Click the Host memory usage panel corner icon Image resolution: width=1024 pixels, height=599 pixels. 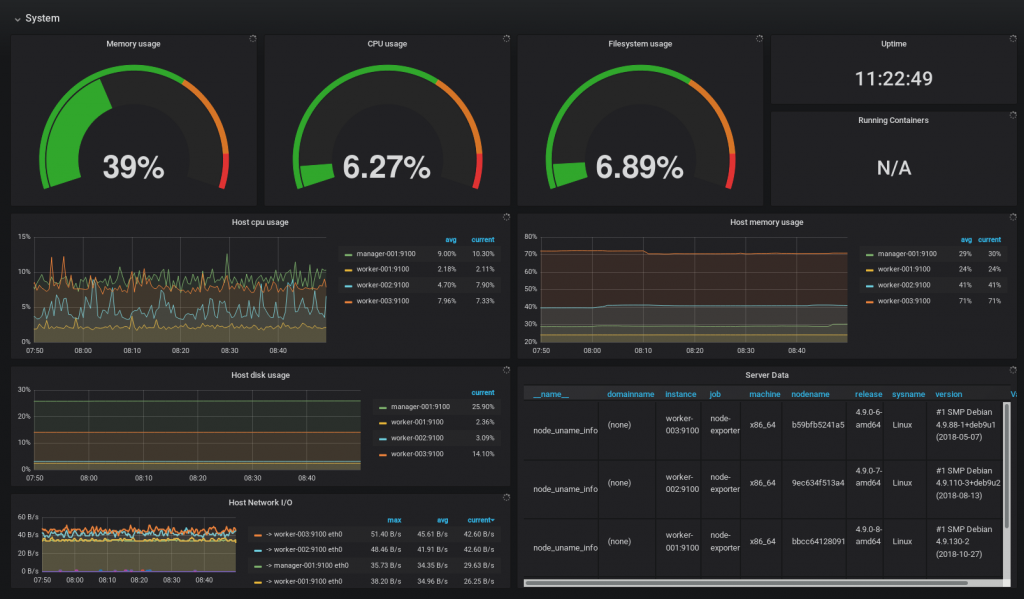pos(1013,217)
